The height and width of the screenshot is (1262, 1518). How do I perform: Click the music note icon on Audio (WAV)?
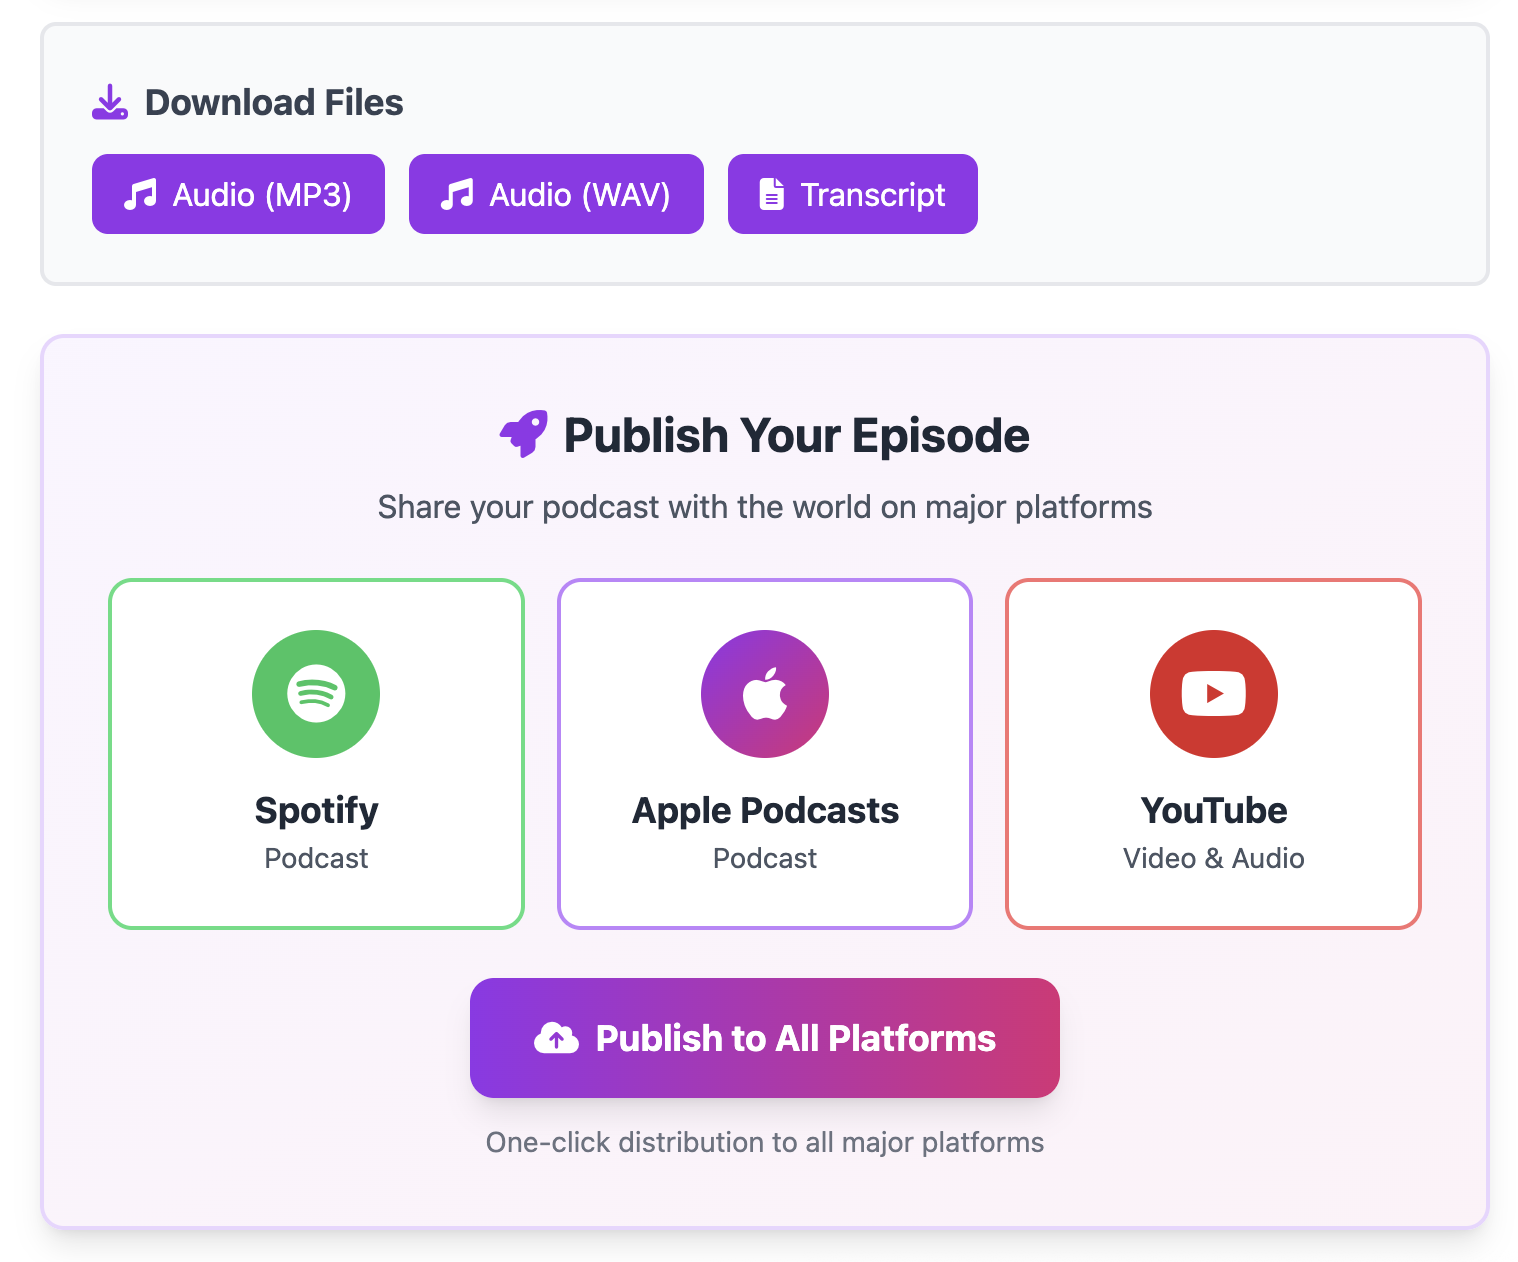459,193
